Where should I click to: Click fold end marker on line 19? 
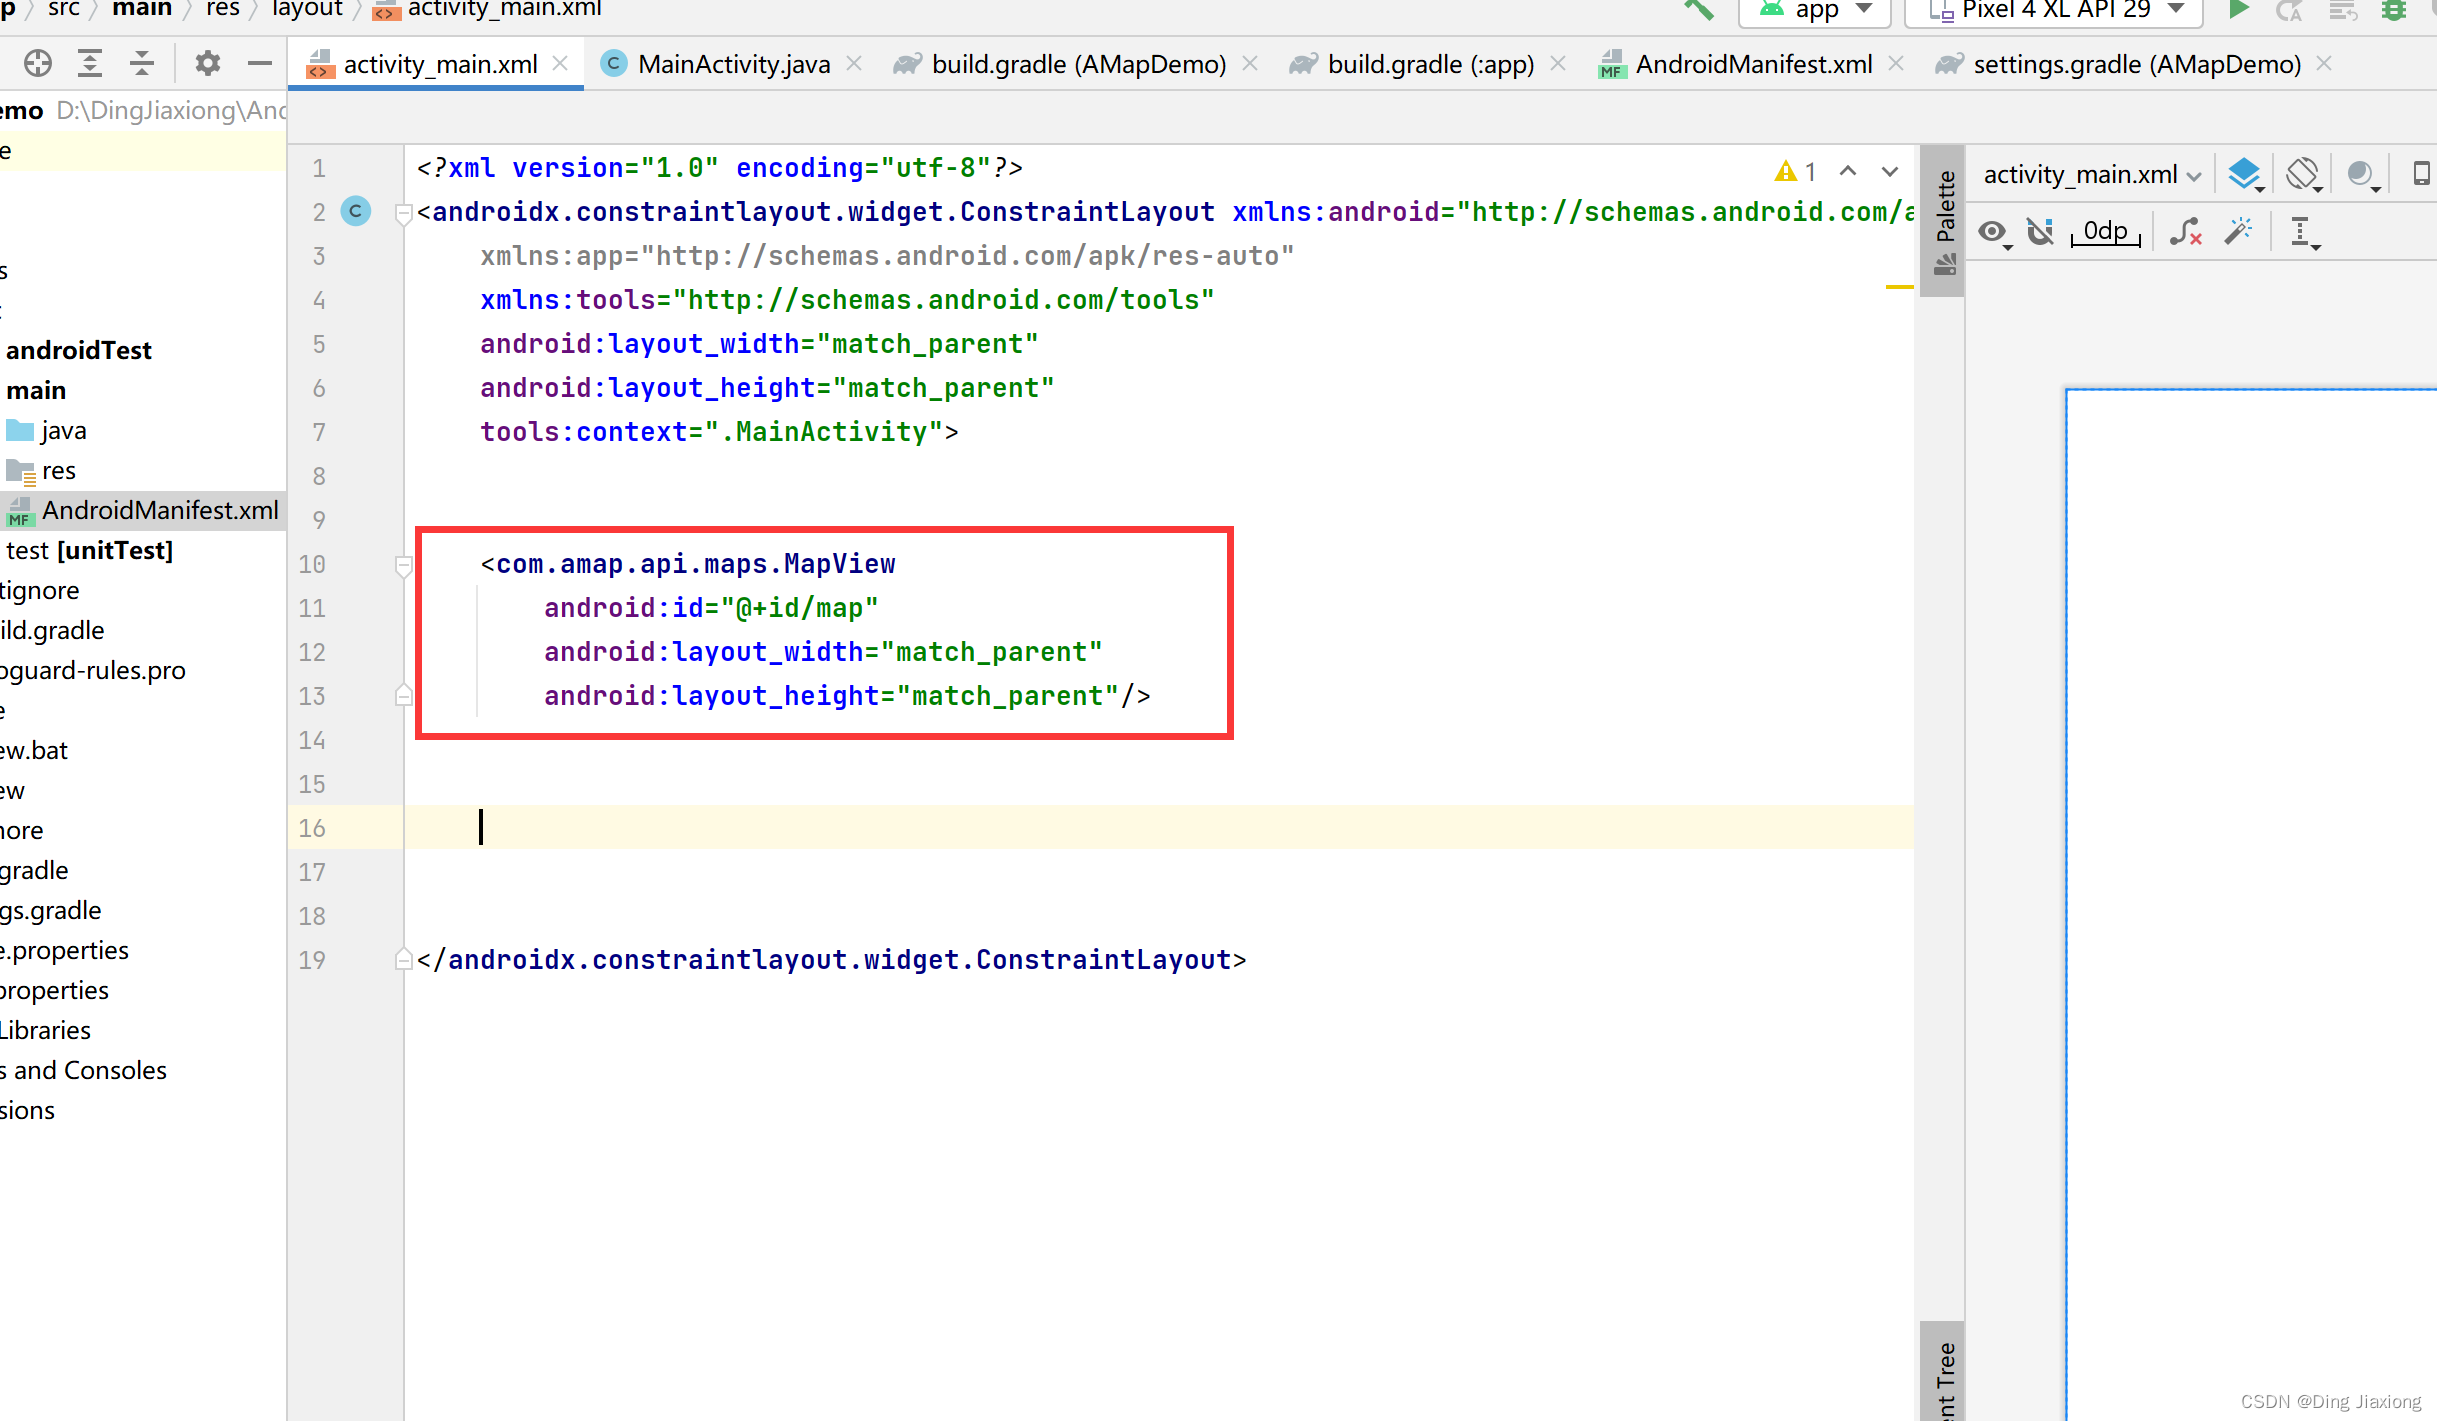pyautogui.click(x=404, y=959)
